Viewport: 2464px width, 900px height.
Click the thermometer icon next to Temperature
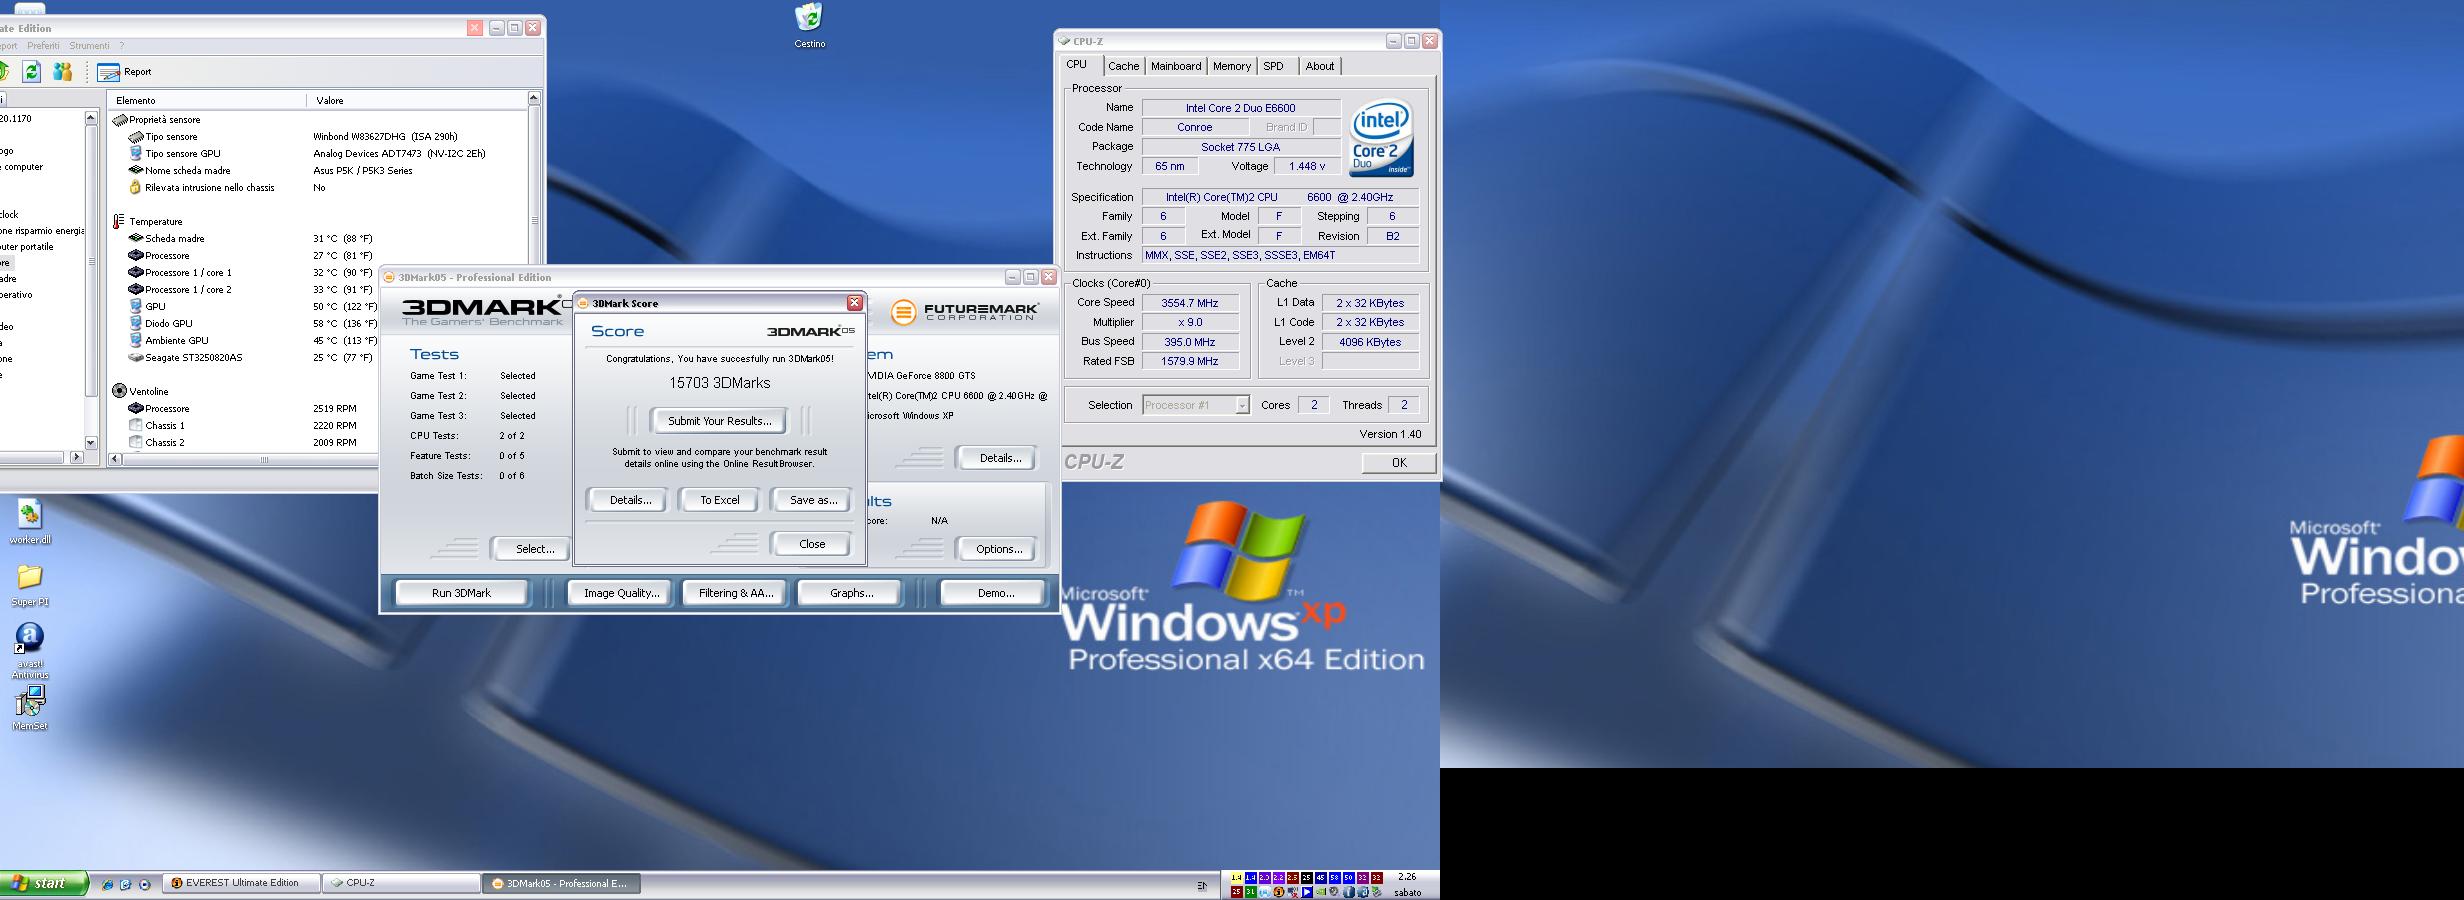[119, 222]
